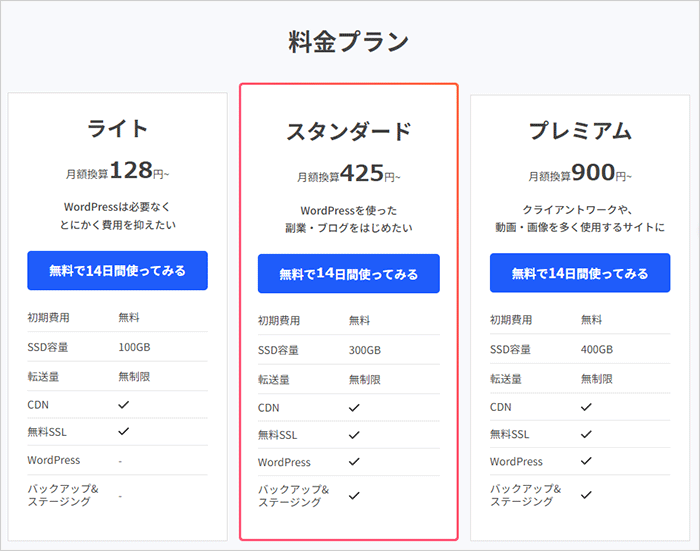Click the 無料SSL checkmark in ライト plan

124,431
